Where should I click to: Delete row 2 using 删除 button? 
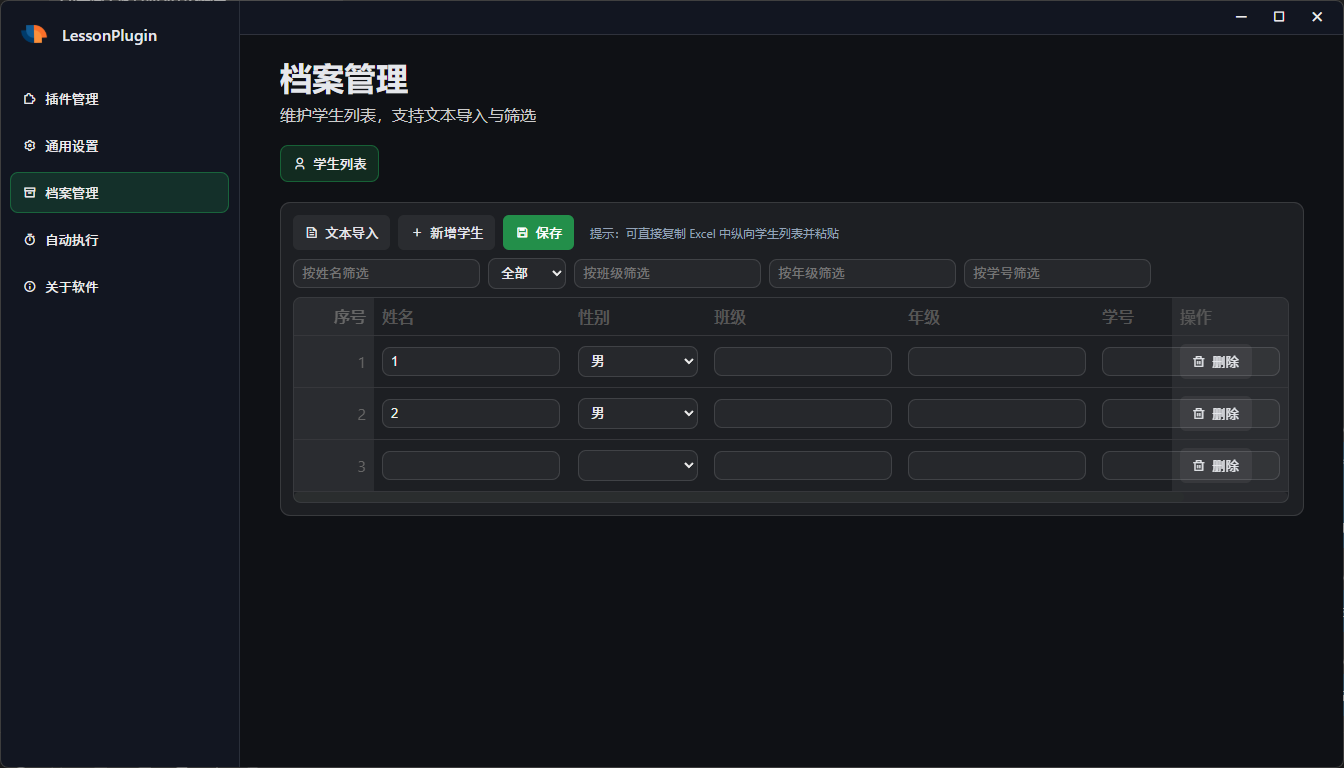tap(1216, 414)
